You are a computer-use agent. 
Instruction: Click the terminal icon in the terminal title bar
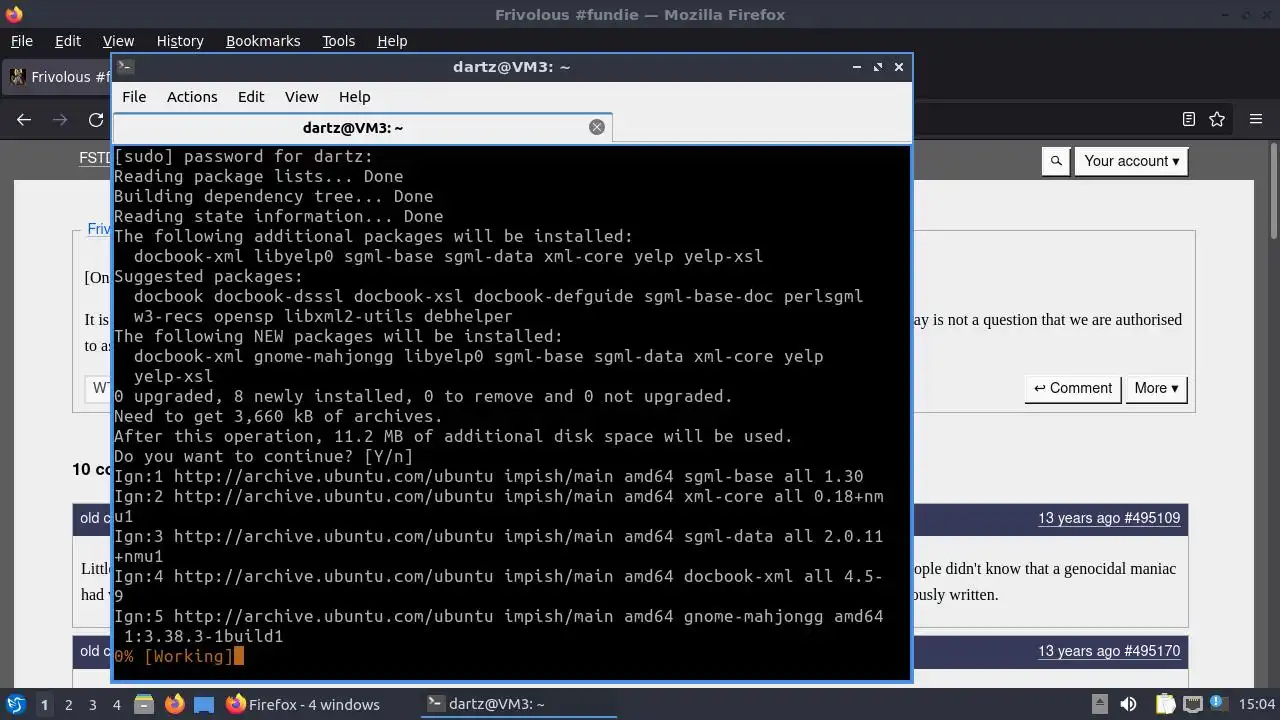coord(125,67)
